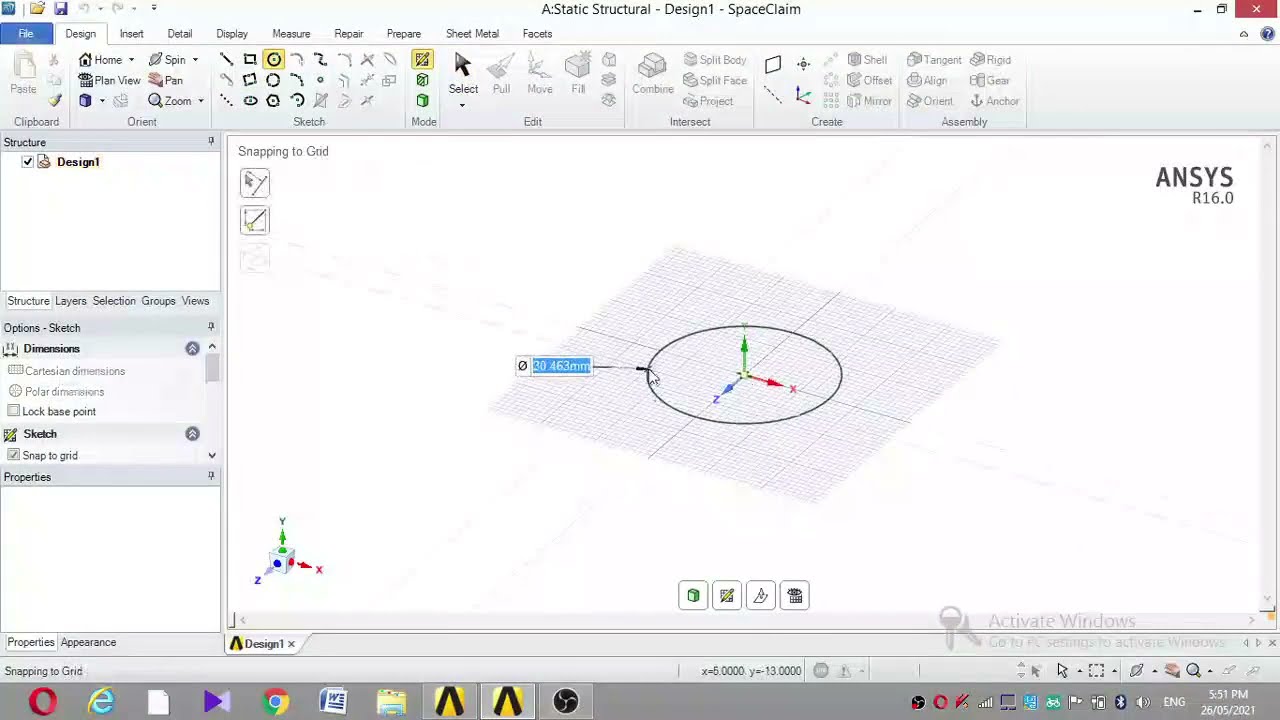Open the Selection panel tab
Screen dimensions: 1280x720
coord(114,301)
